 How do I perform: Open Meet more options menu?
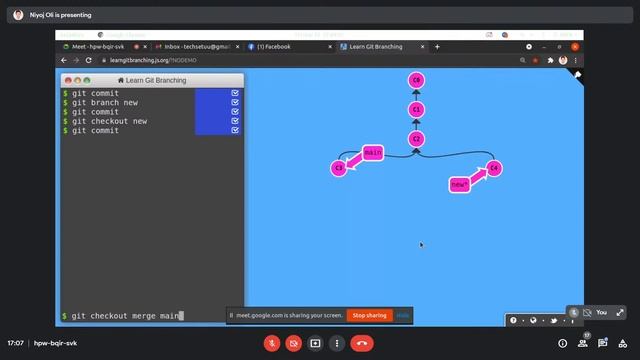pyautogui.click(x=337, y=343)
